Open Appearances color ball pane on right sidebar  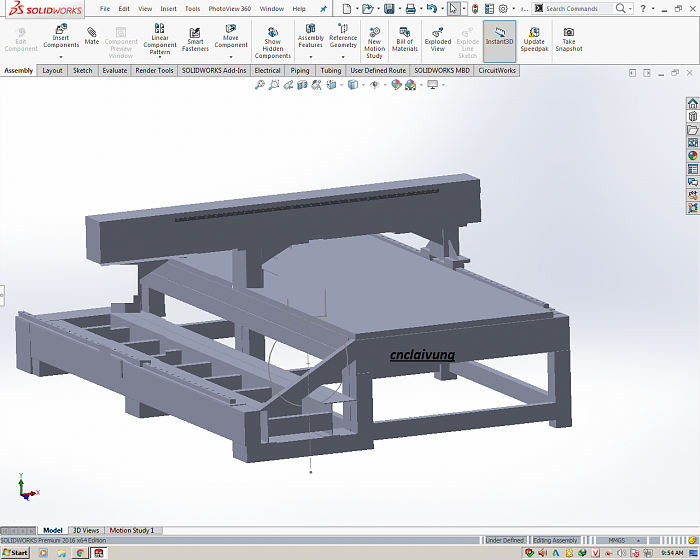(692, 155)
